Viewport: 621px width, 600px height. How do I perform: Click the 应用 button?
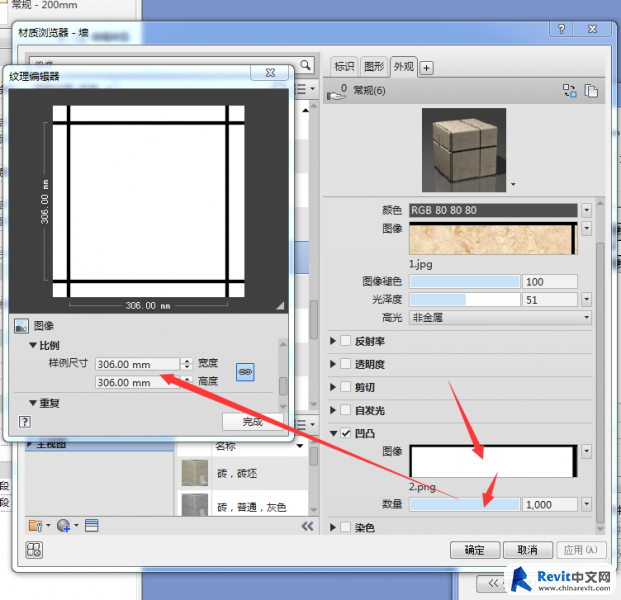click(x=581, y=550)
